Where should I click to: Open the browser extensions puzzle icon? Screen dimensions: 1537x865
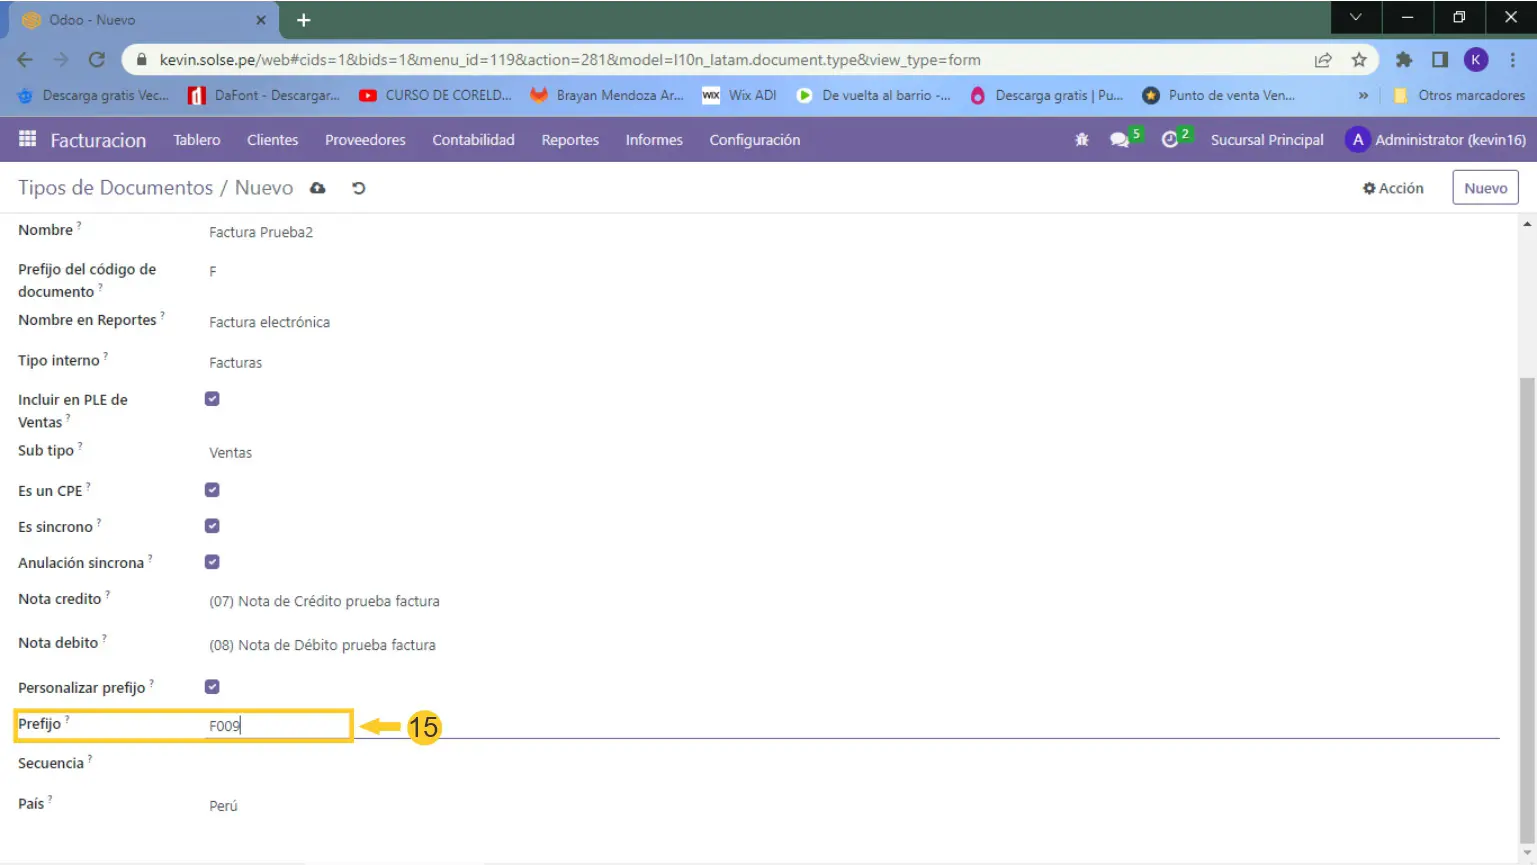point(1404,60)
